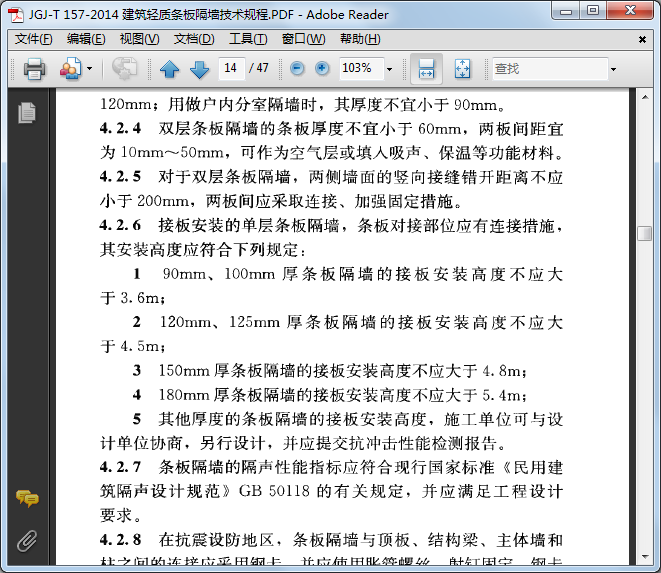Click the clause number 4.2.8

click(120, 540)
